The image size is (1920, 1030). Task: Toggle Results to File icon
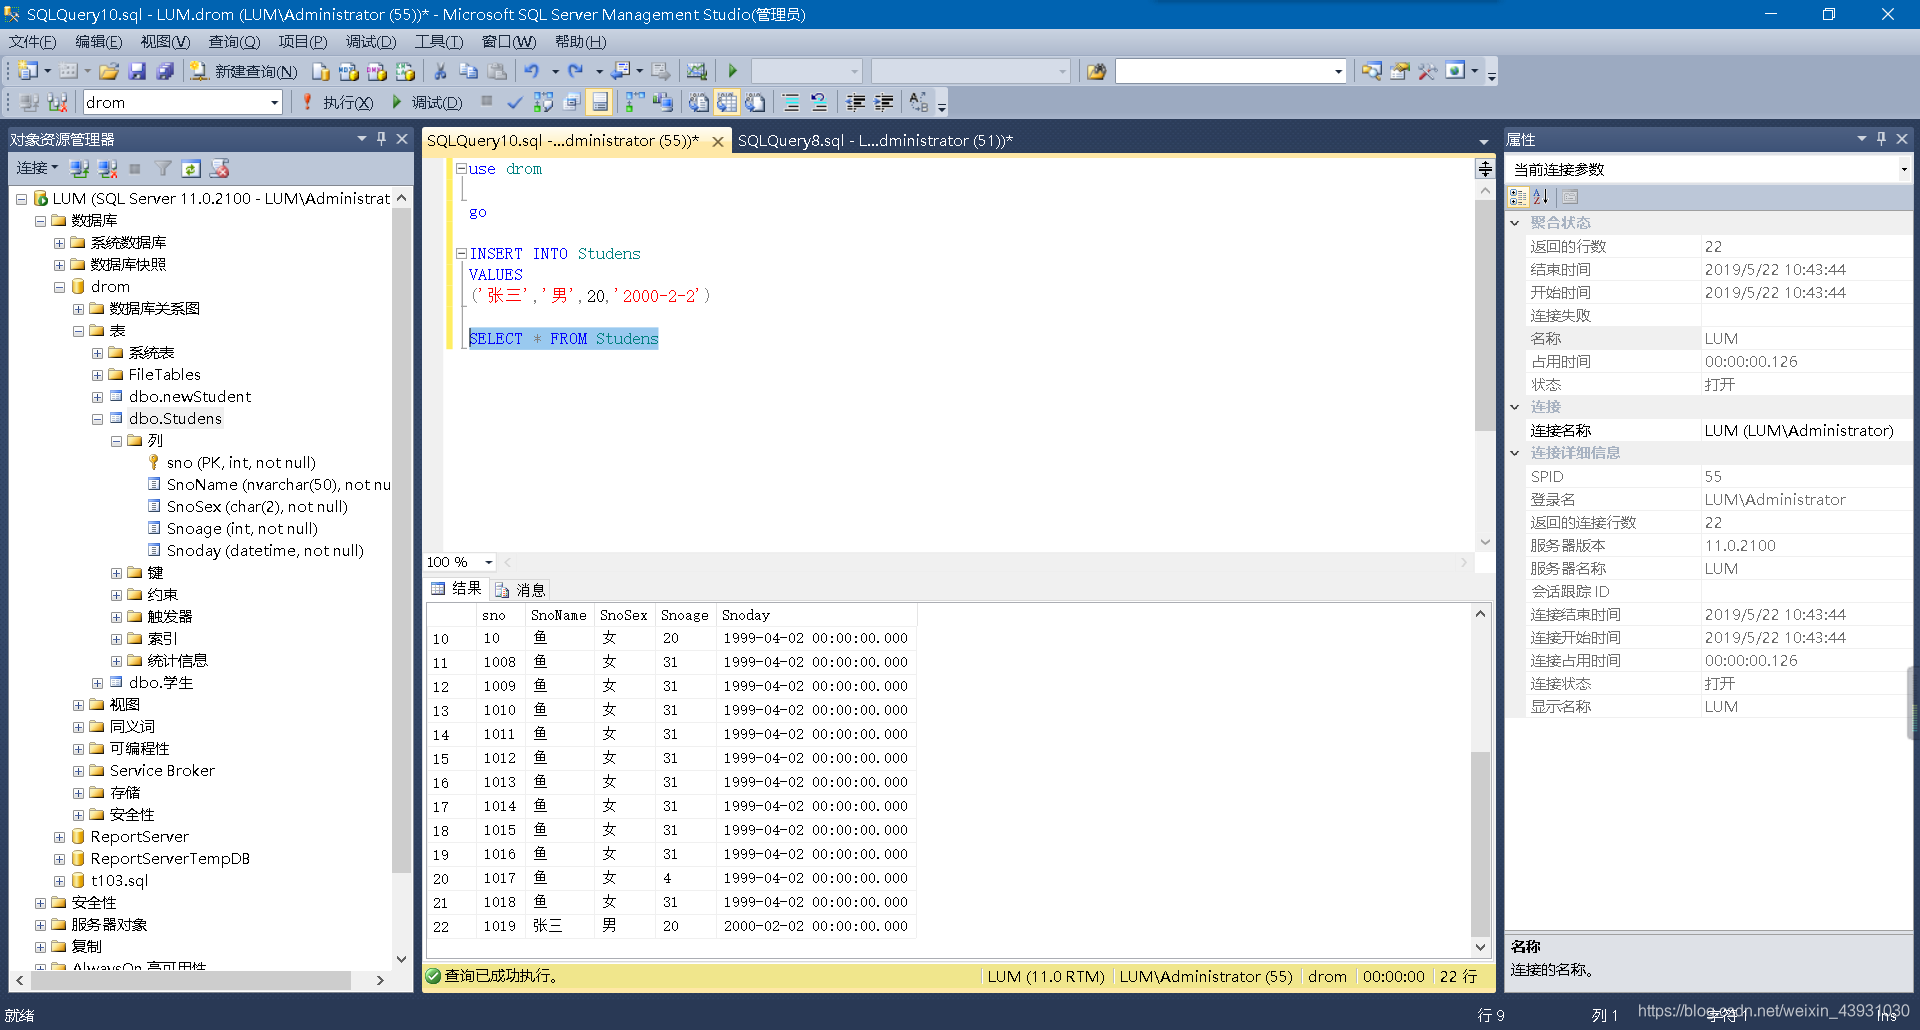click(x=755, y=102)
